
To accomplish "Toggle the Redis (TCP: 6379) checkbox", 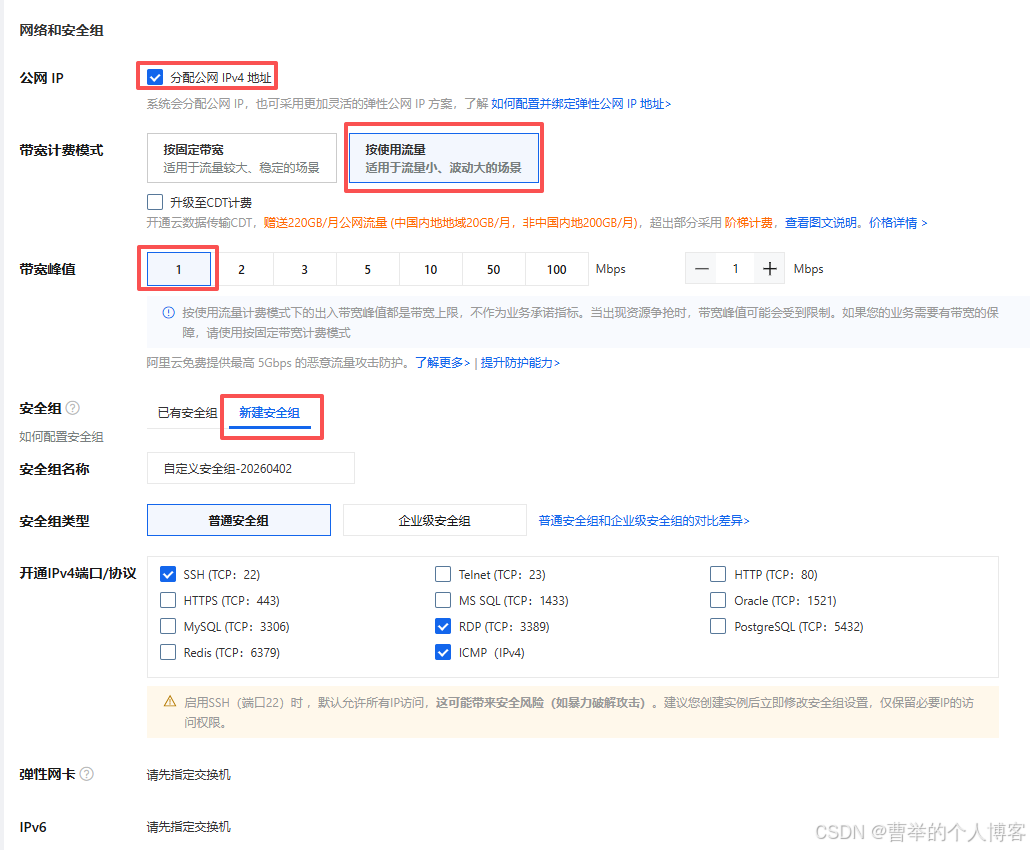I will [168, 652].
